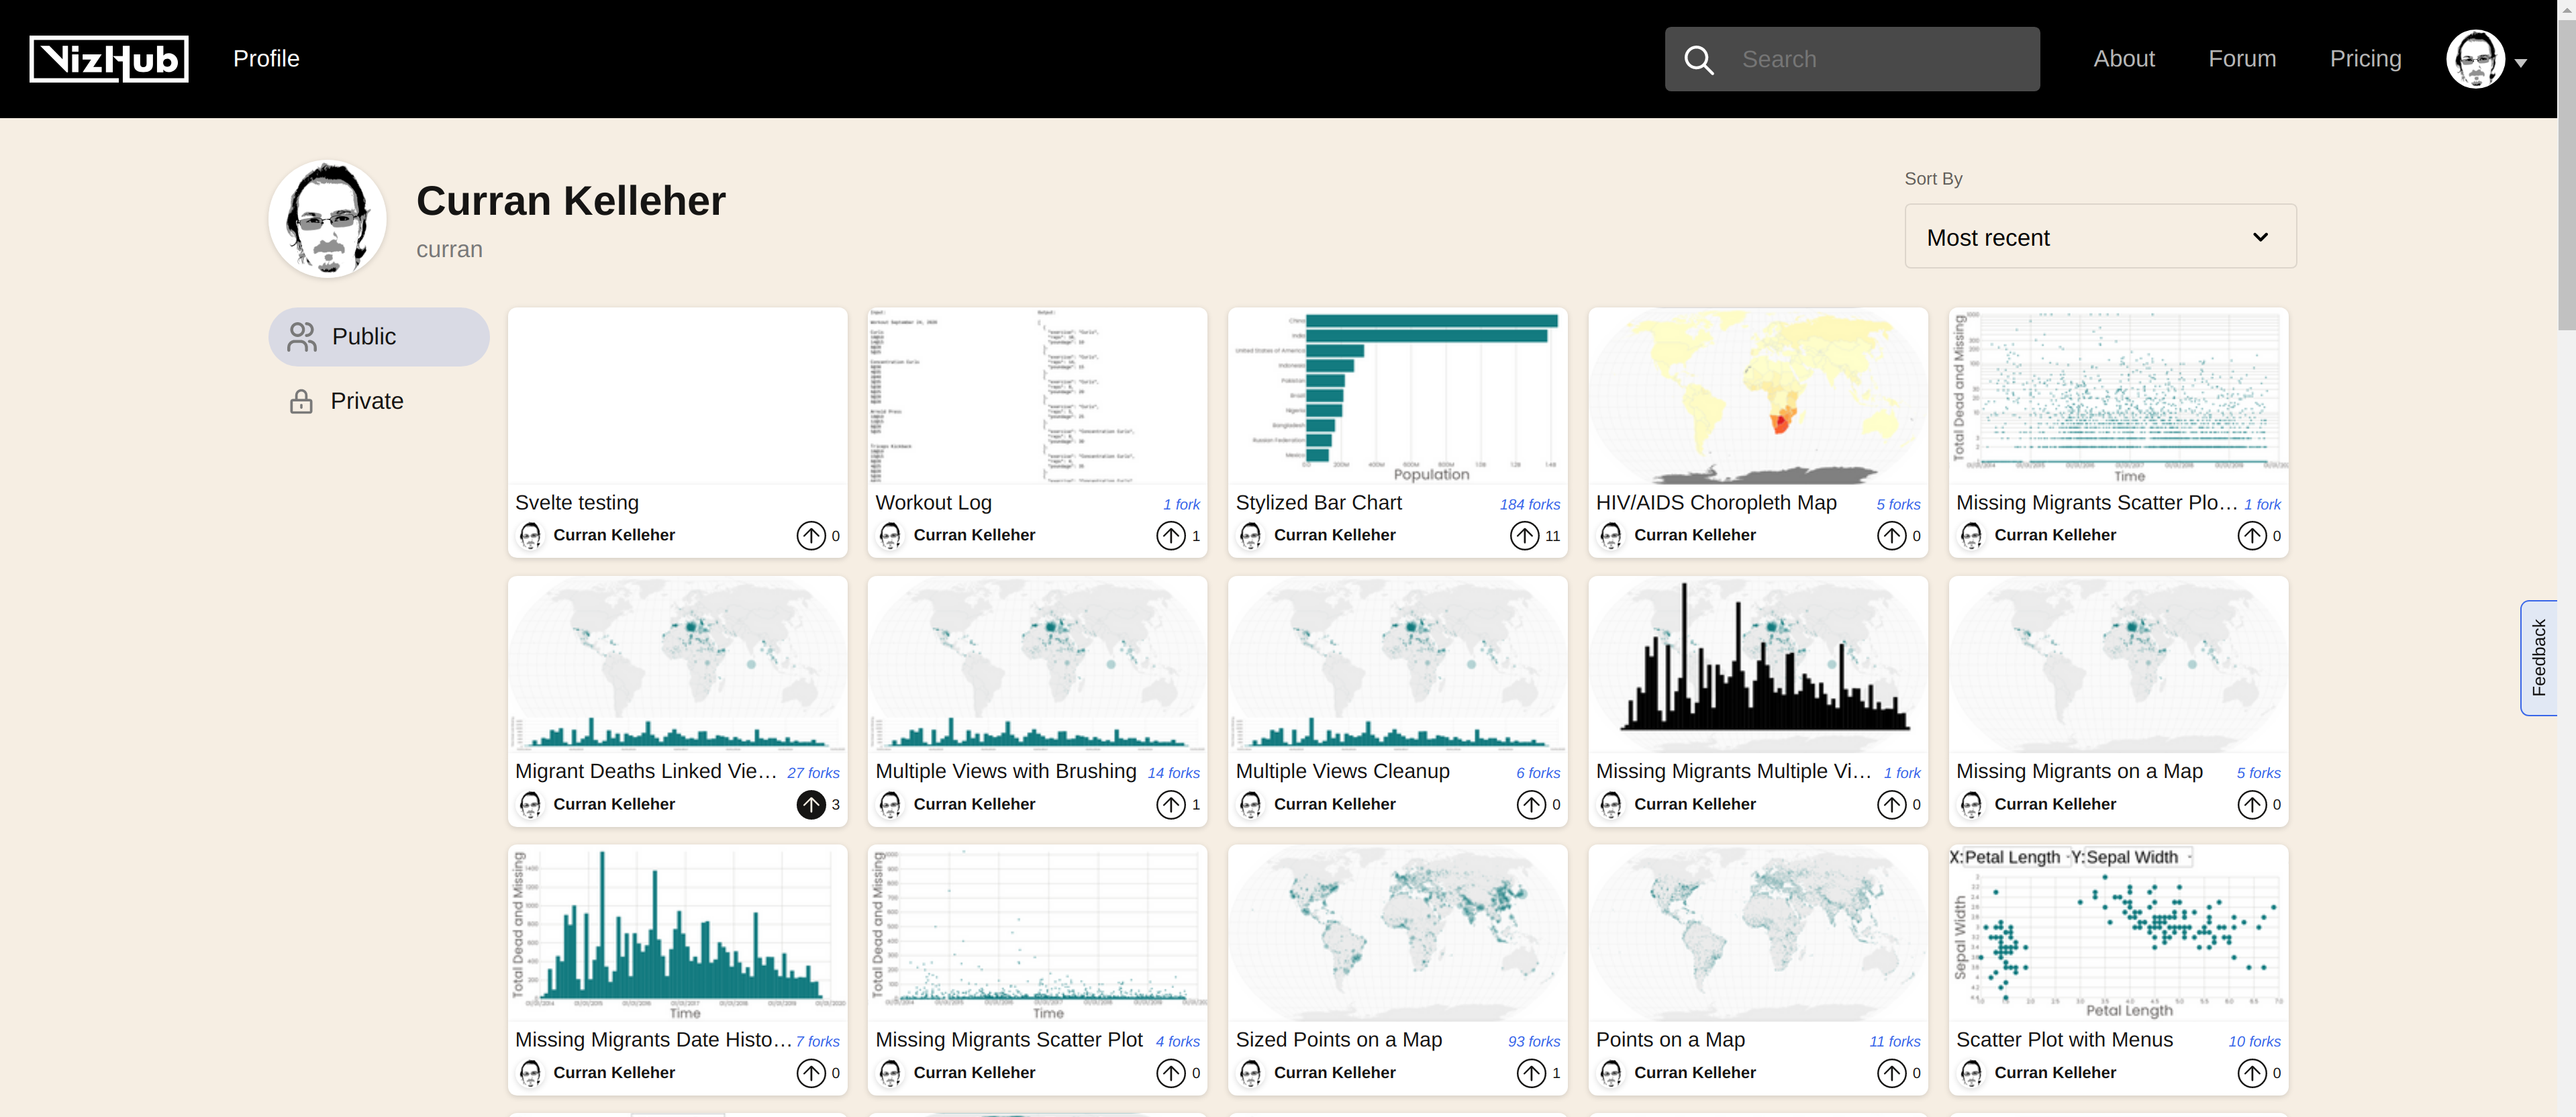
Task: Open the Forum page from the navbar
Action: pyautogui.click(x=2242, y=59)
